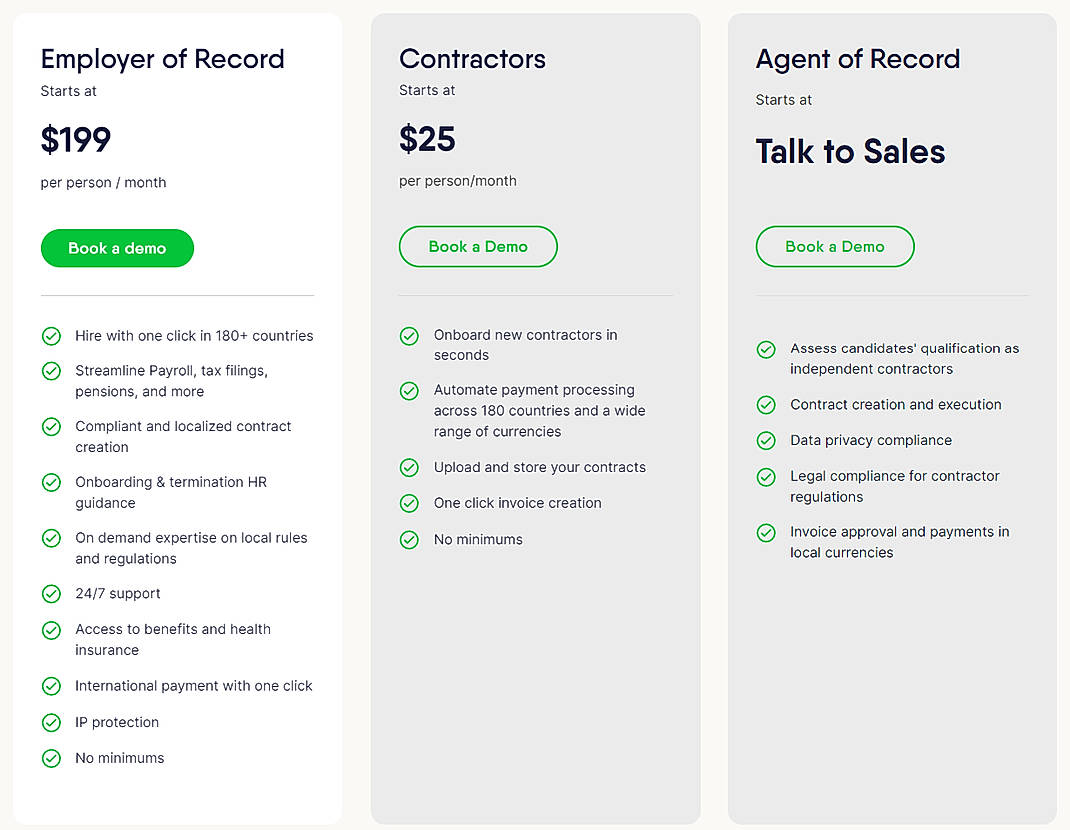1070x830 pixels.
Task: Click the green "Book a demo" button under Employer of Record
Action: (117, 248)
